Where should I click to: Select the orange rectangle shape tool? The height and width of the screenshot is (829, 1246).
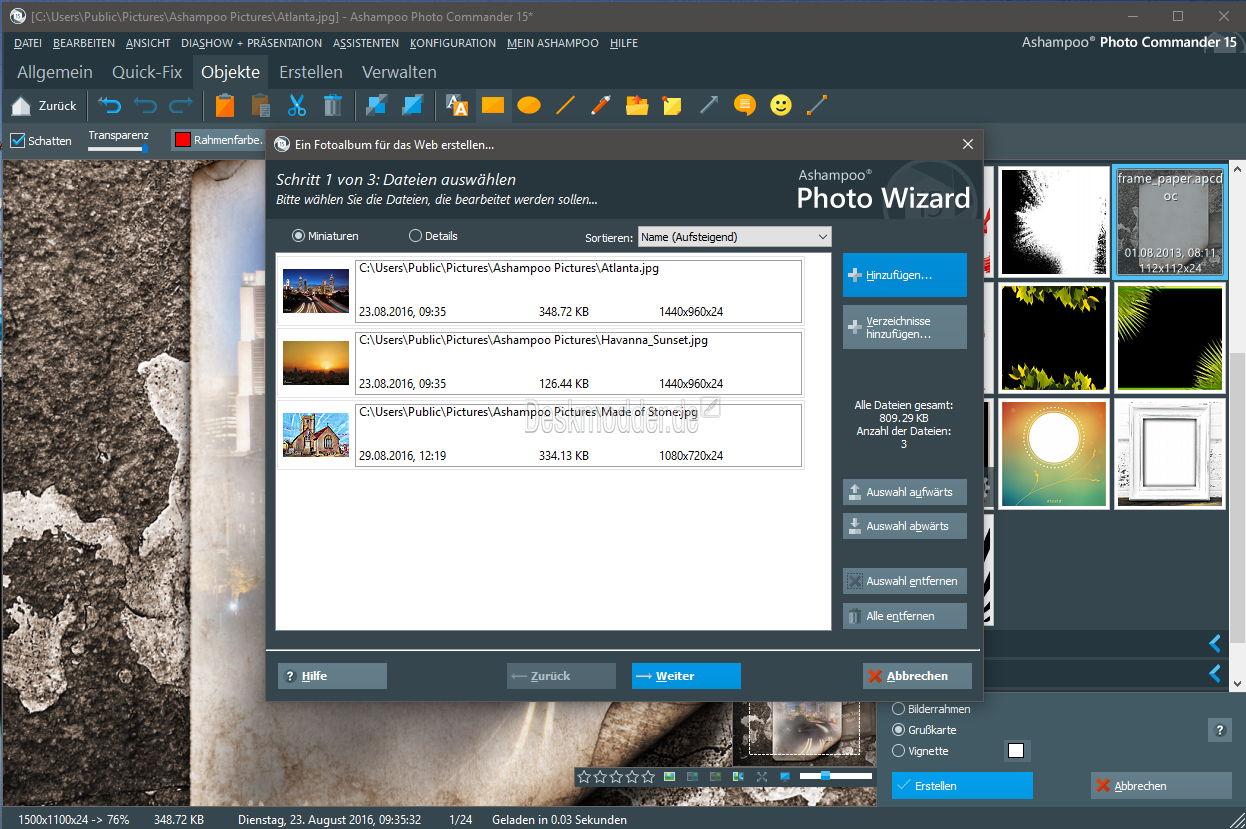point(493,105)
